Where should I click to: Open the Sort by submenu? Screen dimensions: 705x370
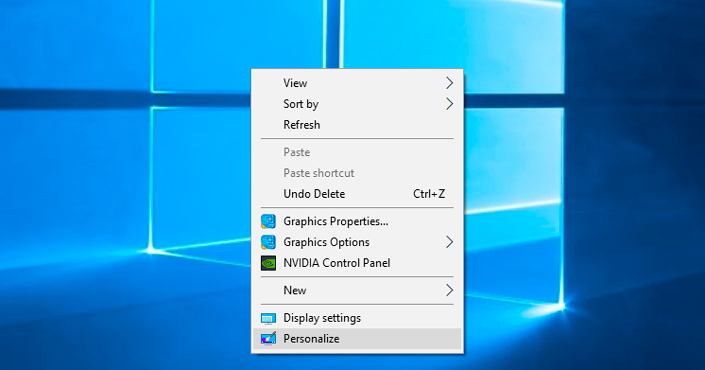[357, 104]
